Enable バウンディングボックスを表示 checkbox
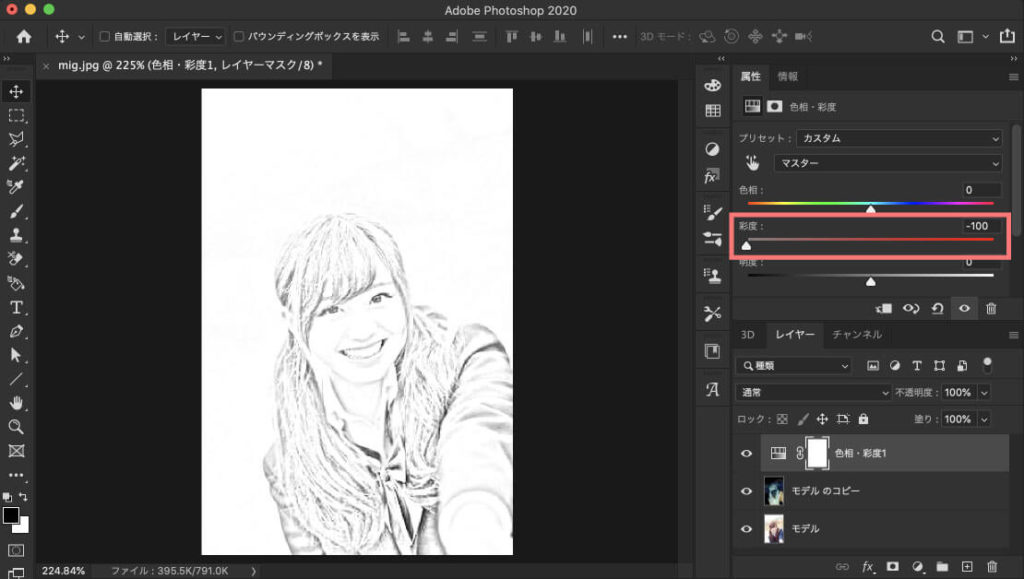The height and width of the screenshot is (579, 1024). click(x=239, y=37)
